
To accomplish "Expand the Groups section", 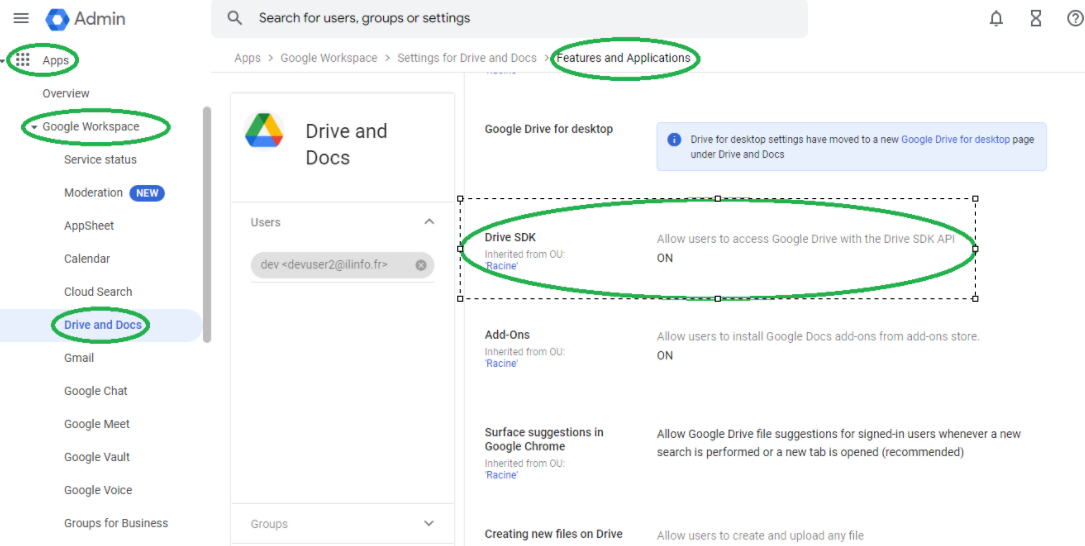I will [x=429, y=523].
